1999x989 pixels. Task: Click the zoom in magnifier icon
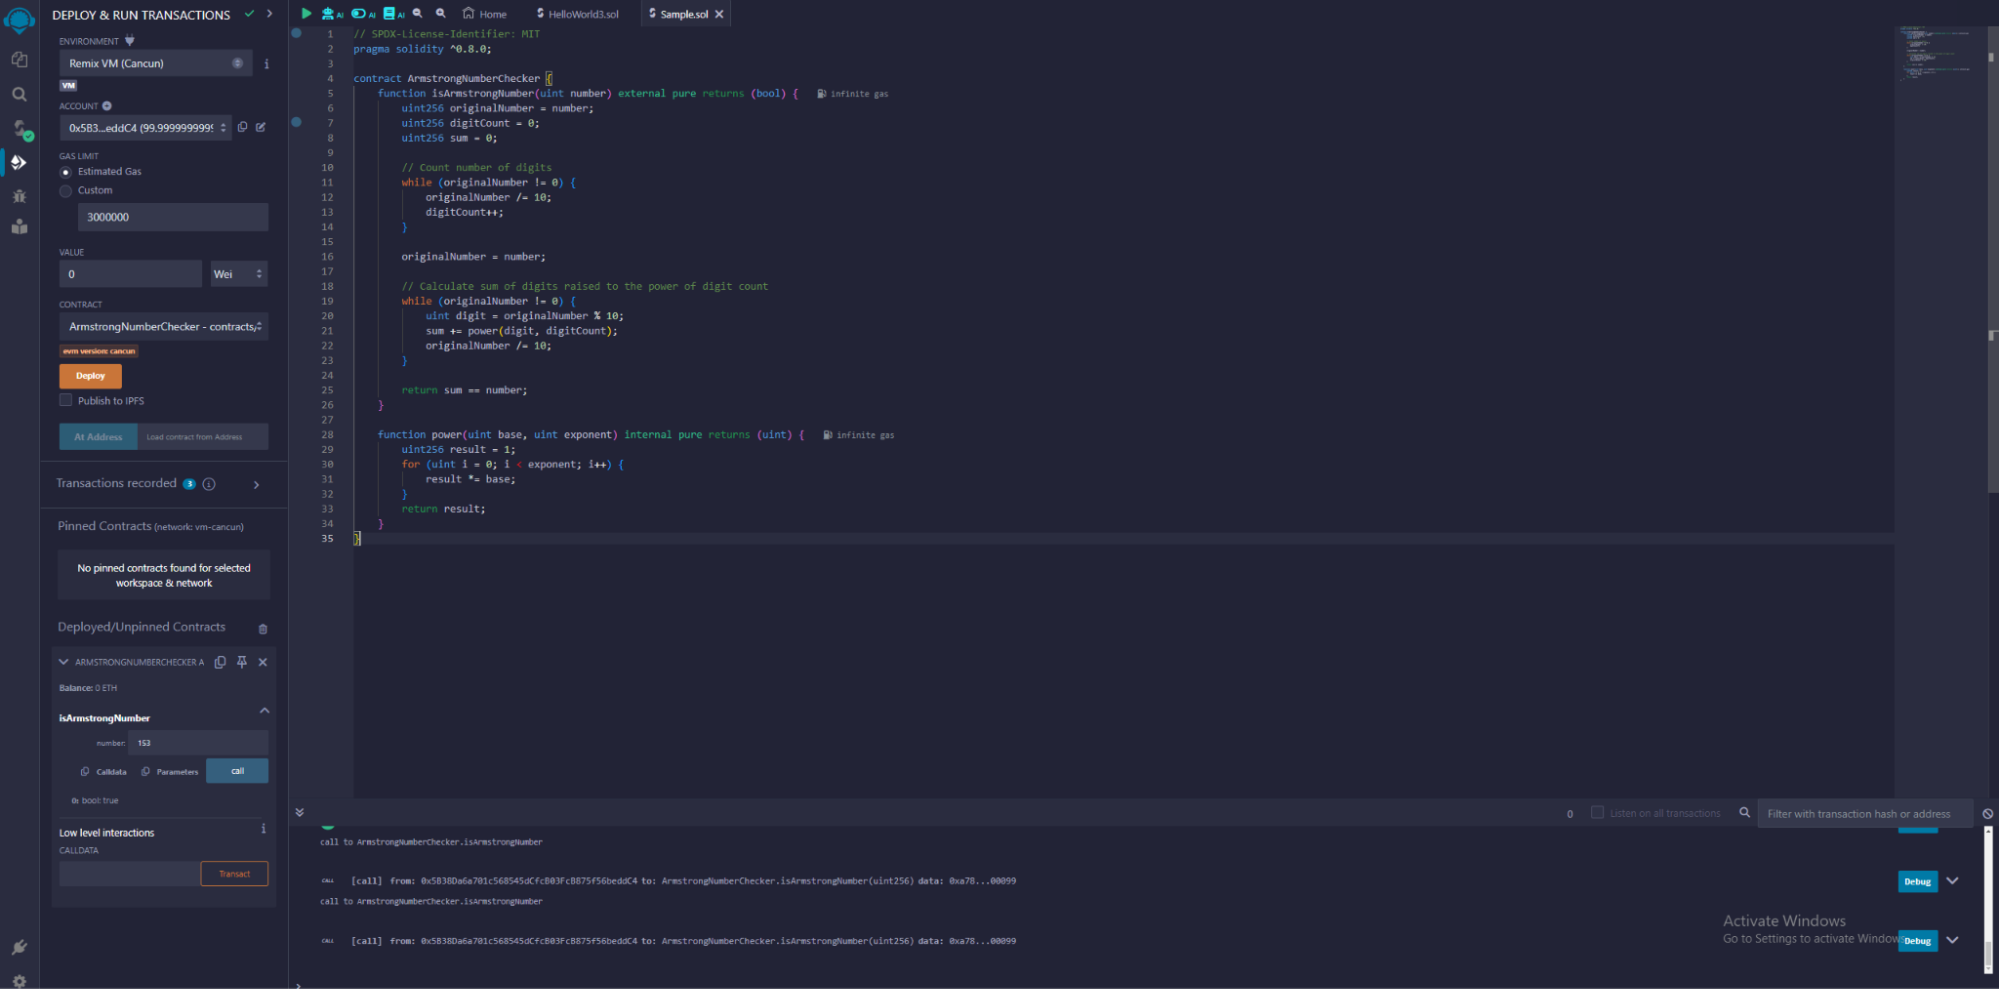(x=441, y=14)
